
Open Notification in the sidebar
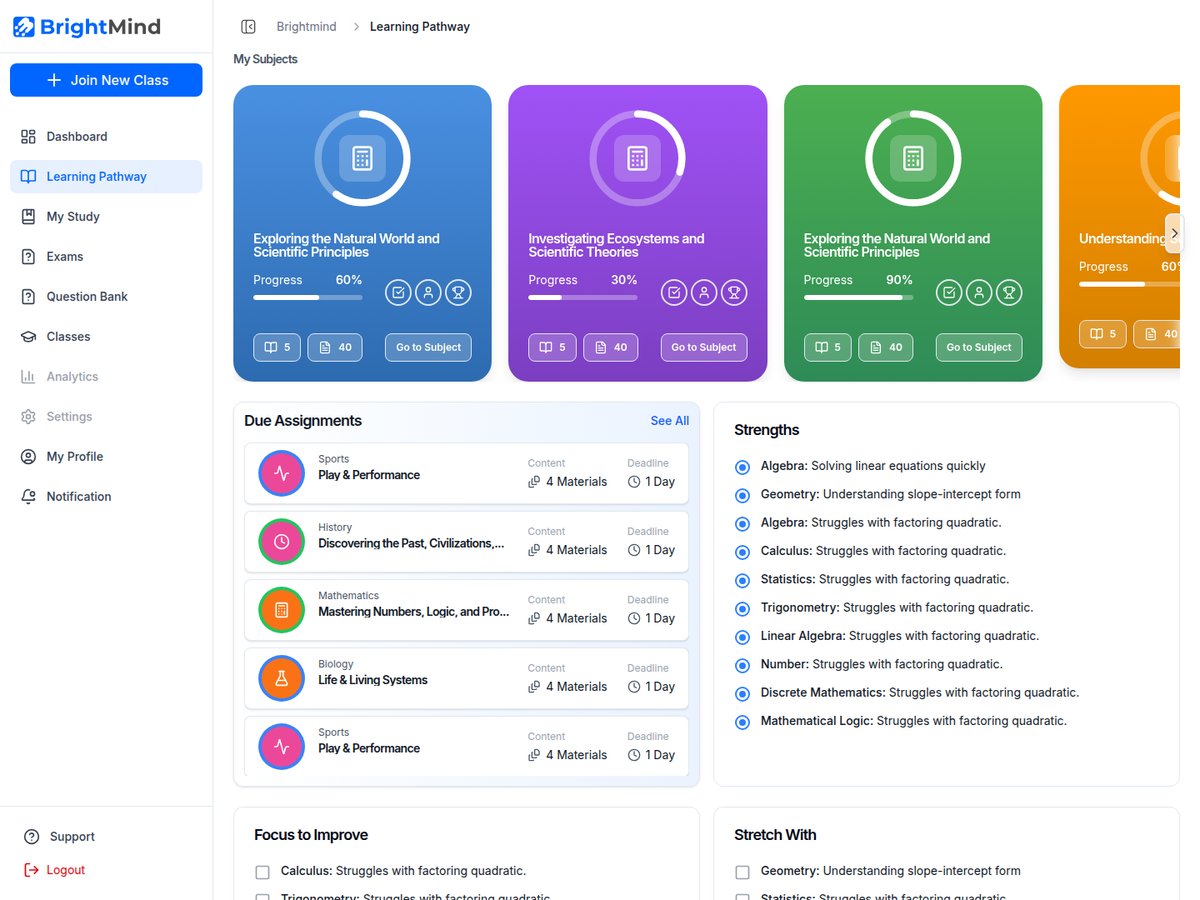click(106, 496)
